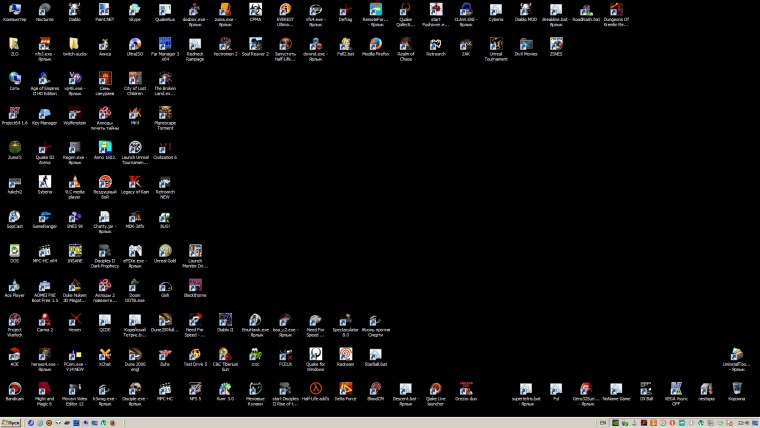Launch Far Manager 3 x64

tap(165, 44)
